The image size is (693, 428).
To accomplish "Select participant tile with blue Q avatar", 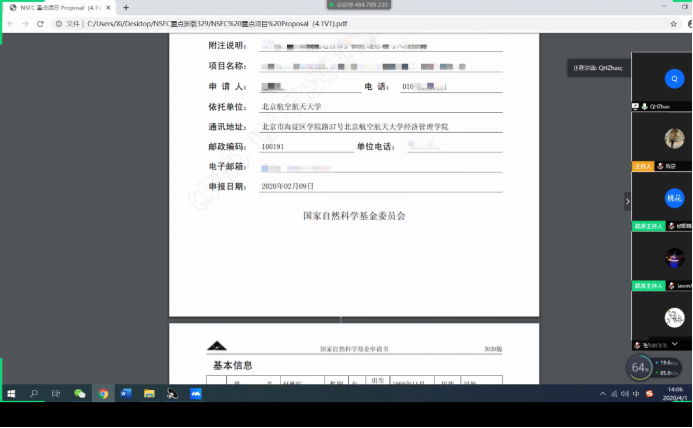I will pyautogui.click(x=661, y=79).
